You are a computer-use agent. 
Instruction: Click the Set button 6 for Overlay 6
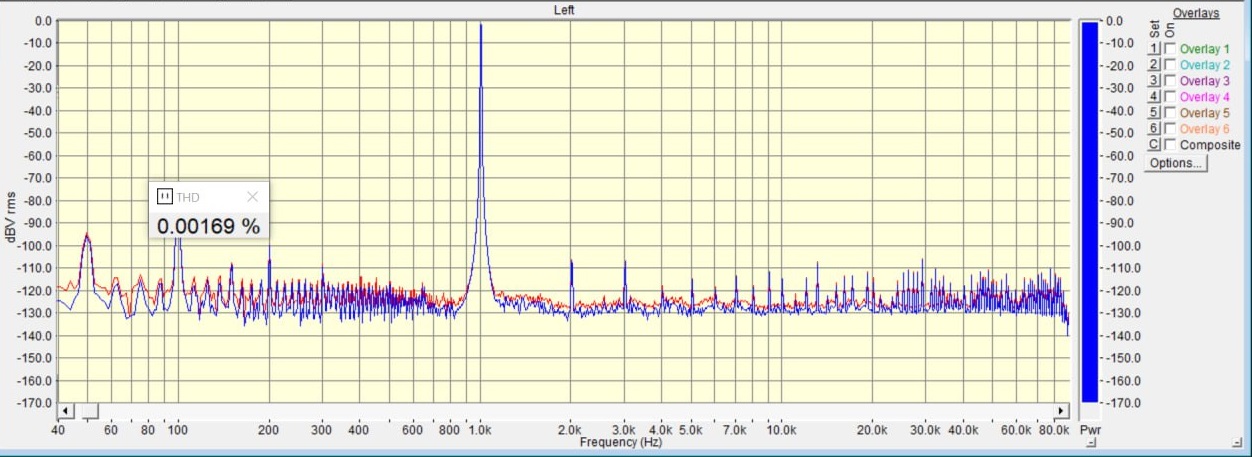[x=1153, y=129]
